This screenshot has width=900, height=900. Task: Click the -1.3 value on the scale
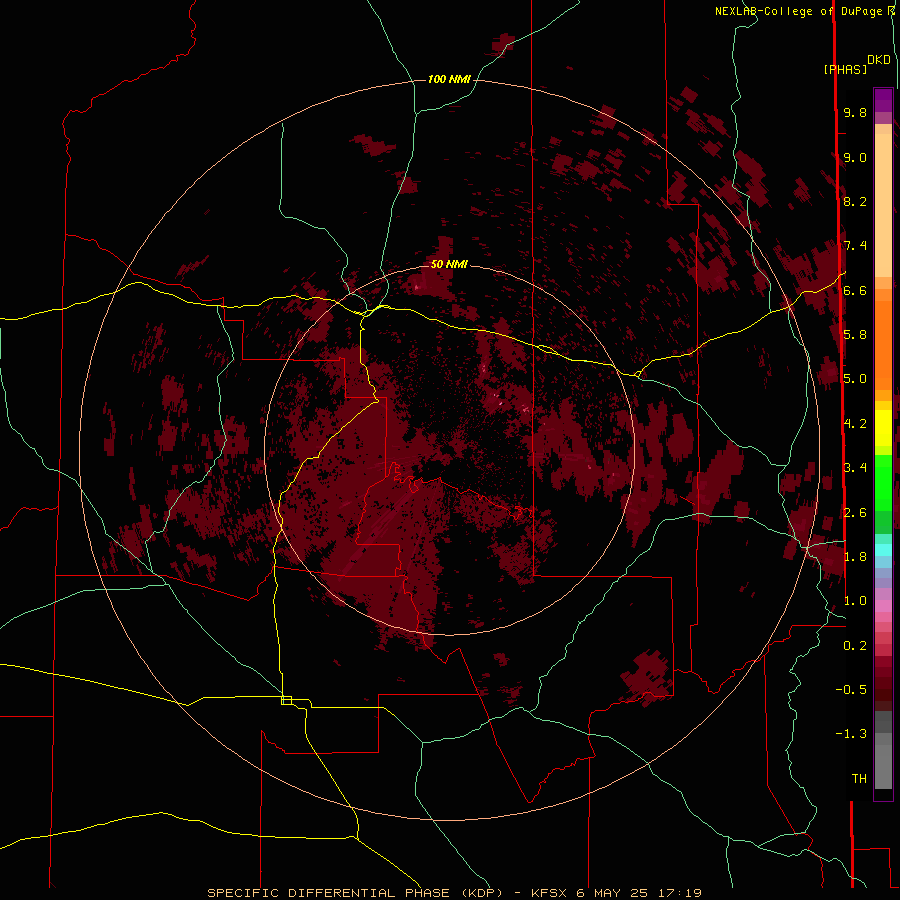[x=852, y=734]
